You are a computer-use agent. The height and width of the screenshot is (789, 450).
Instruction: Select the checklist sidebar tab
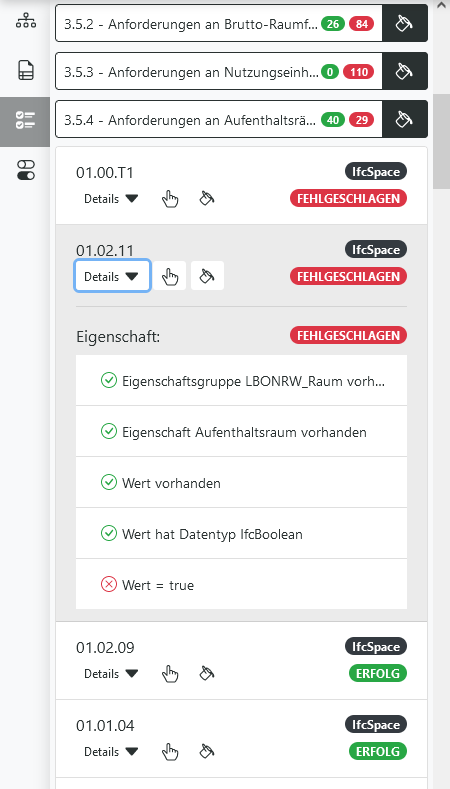[x=25, y=120]
